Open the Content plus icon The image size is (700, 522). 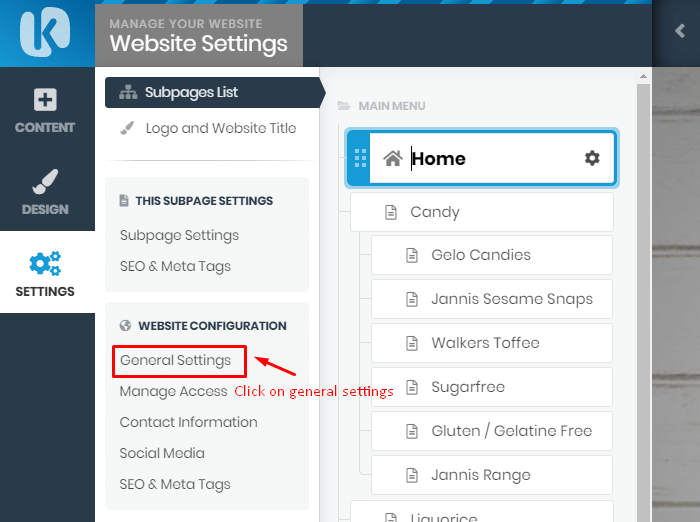(x=45, y=99)
